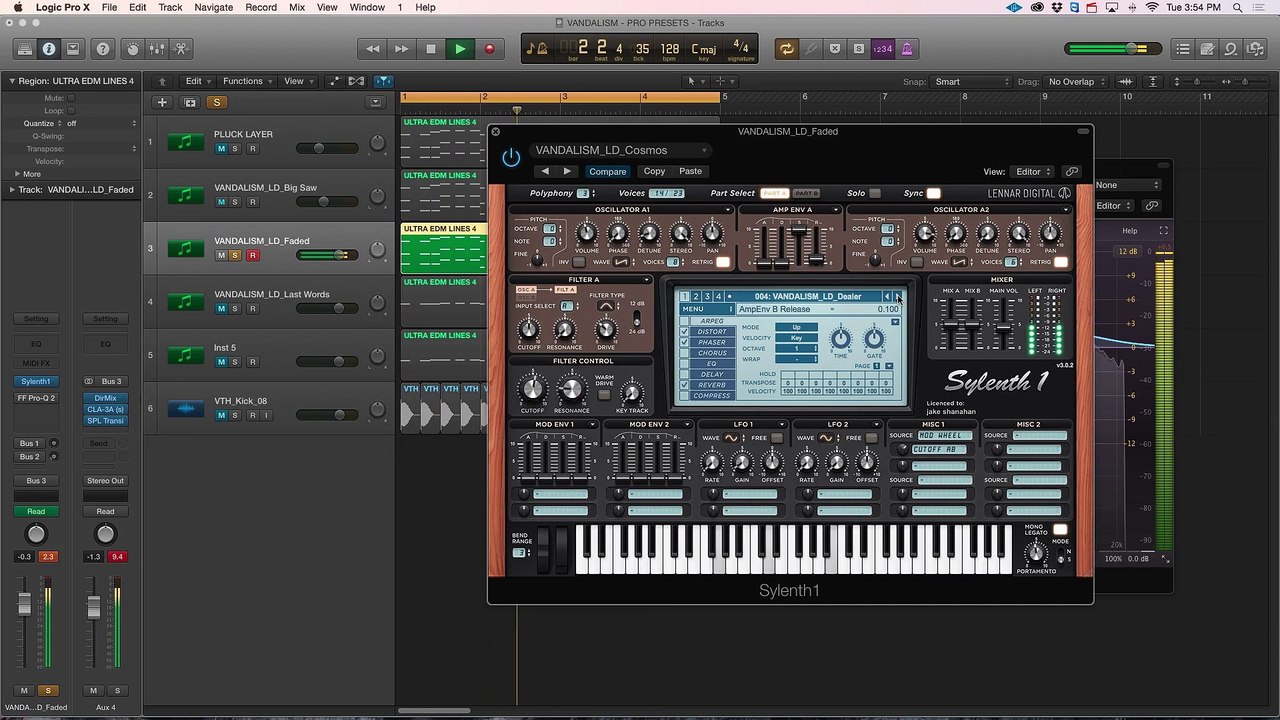Click the Sylenth1 link chain icon
1280x720 pixels.
coord(1072,172)
